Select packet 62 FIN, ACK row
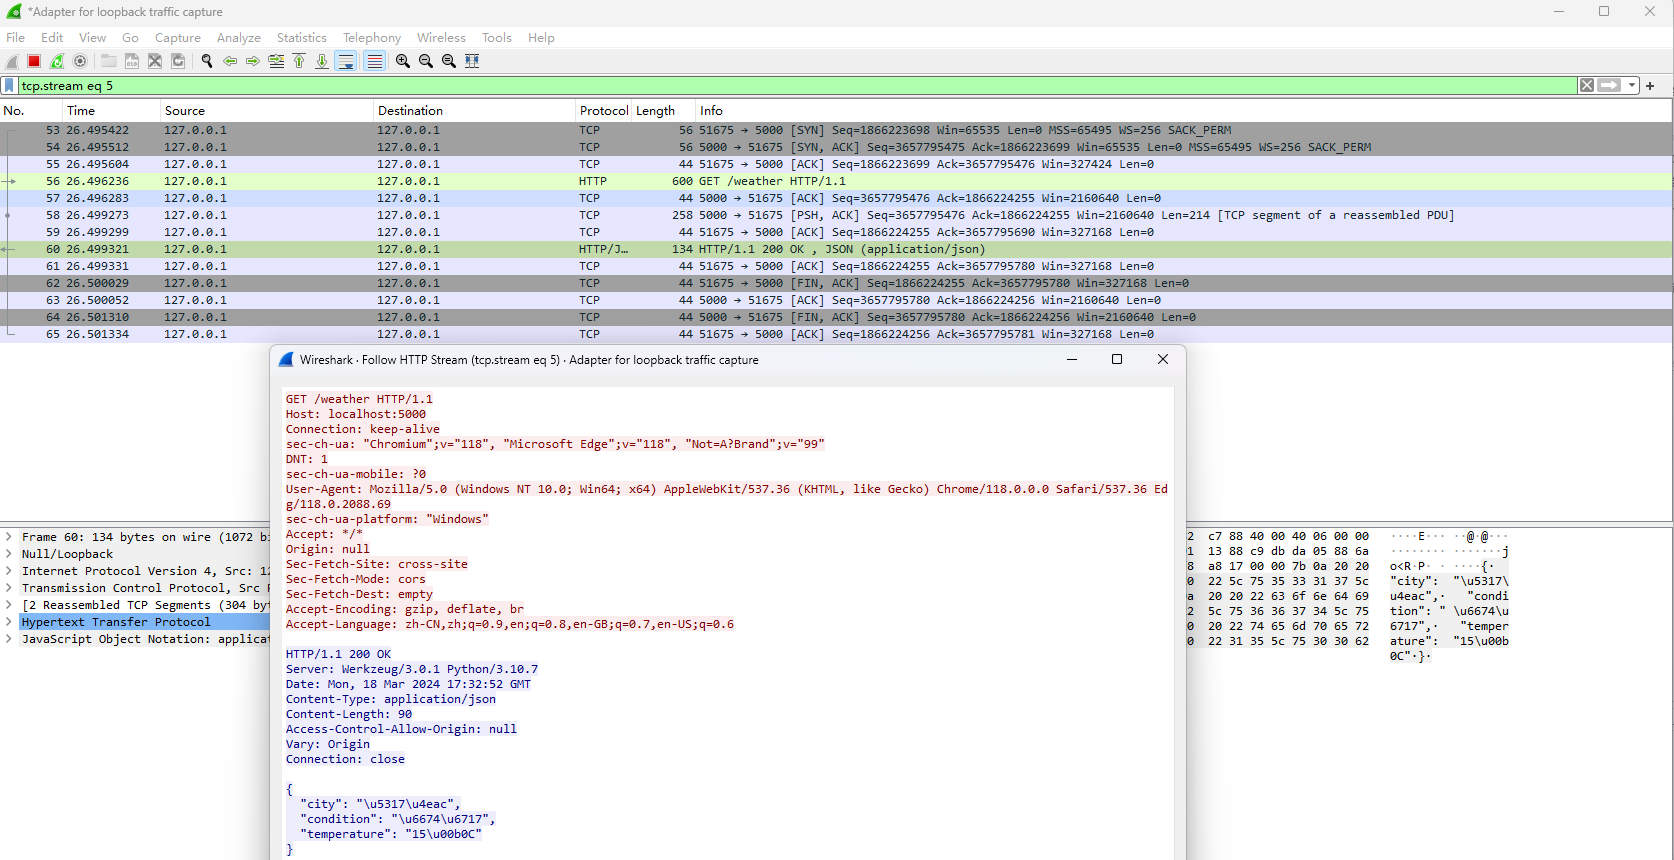The image size is (1674, 860). tap(836, 283)
